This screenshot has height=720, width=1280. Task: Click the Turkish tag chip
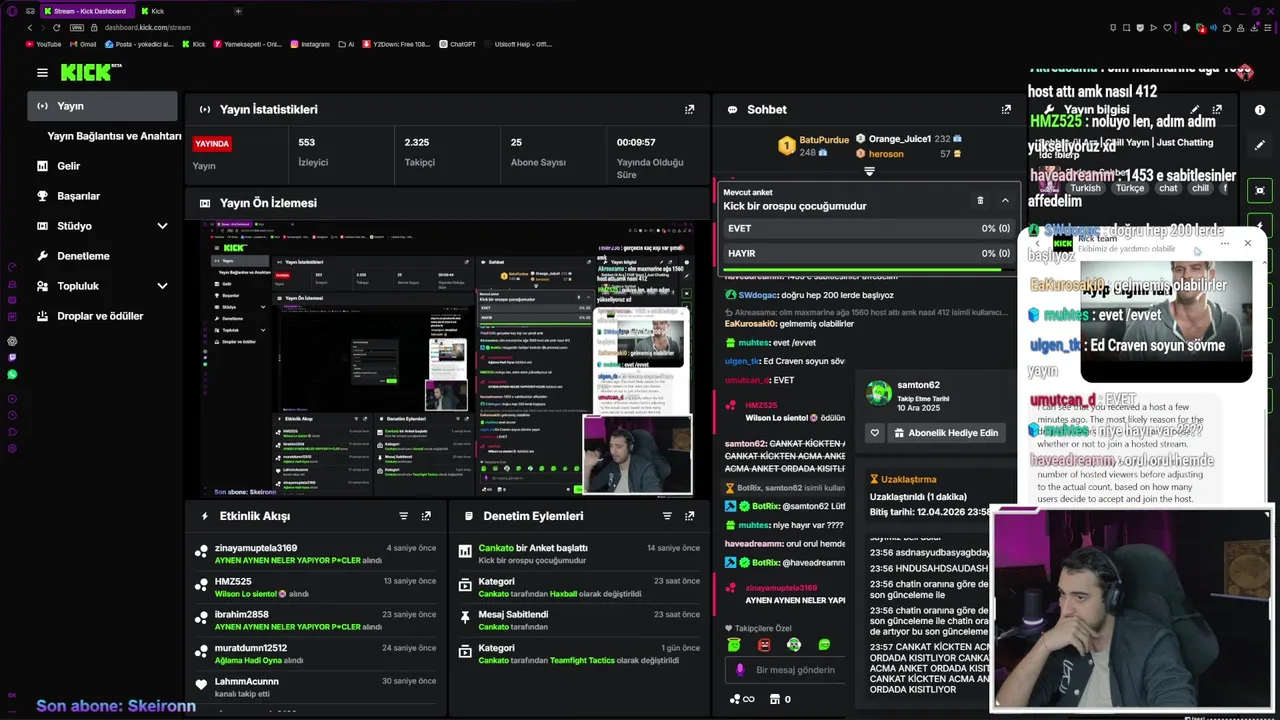[x=1085, y=188]
